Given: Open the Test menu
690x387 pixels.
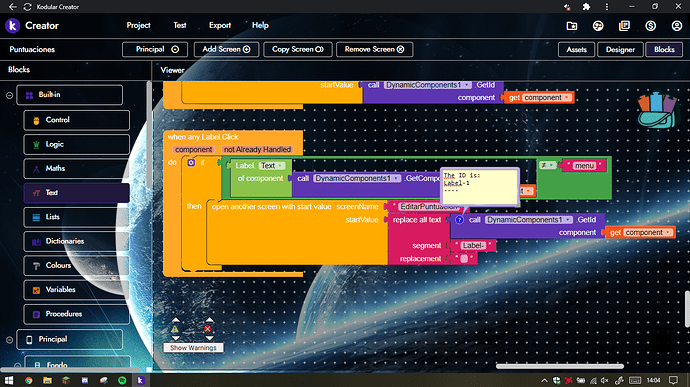Looking at the screenshot, I should tap(180, 26).
